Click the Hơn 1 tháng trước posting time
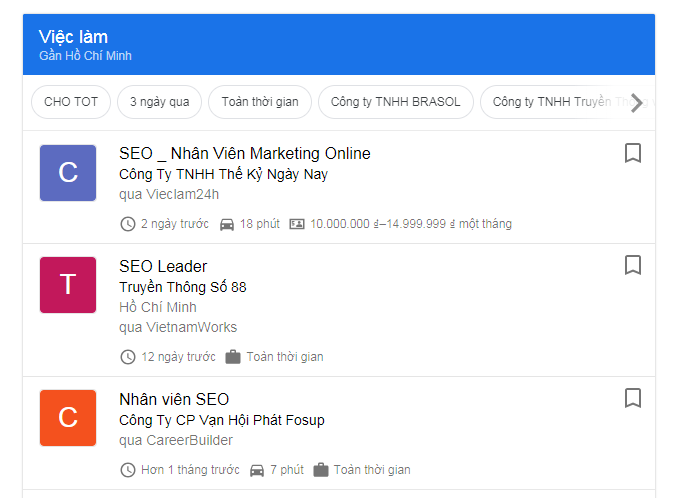688x498 pixels. point(190,469)
